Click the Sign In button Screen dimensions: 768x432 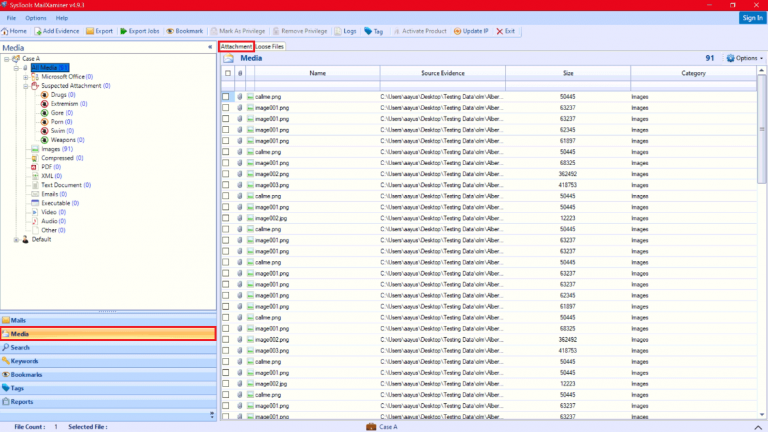tap(752, 18)
